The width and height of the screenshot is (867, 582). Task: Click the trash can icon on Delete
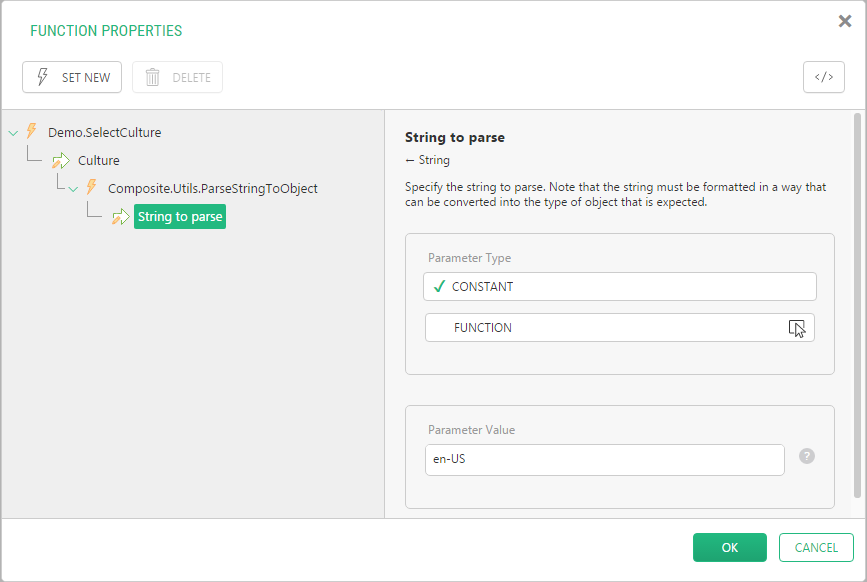click(x=153, y=77)
